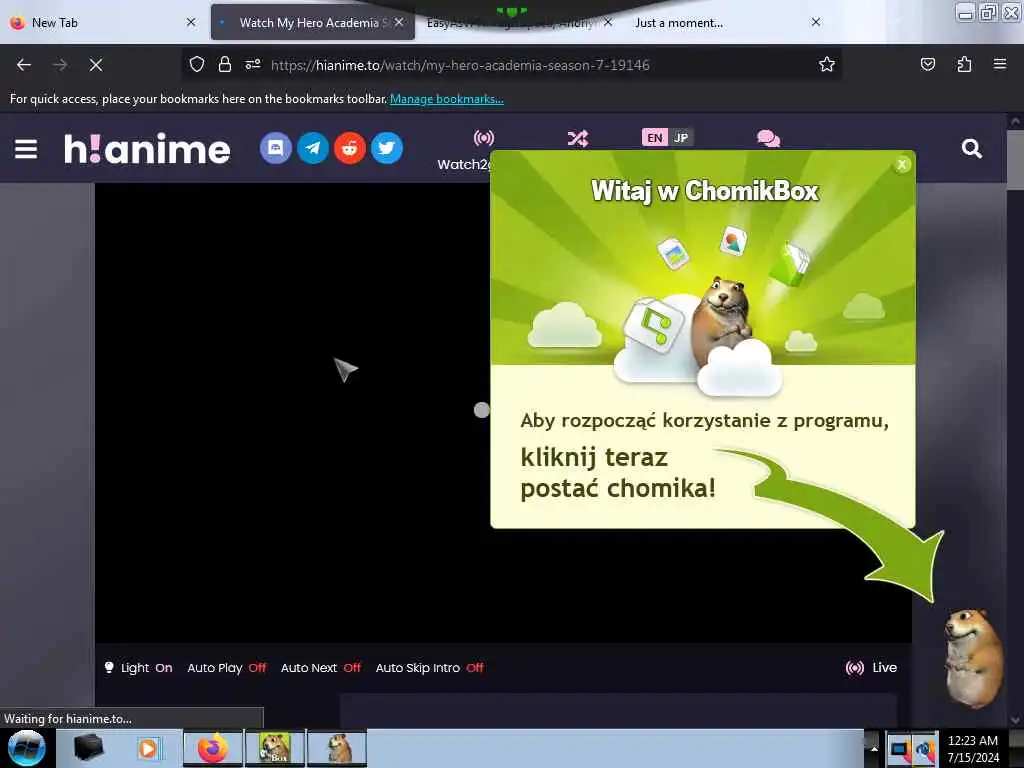
Task: Click the black video player area
Action: click(292, 413)
